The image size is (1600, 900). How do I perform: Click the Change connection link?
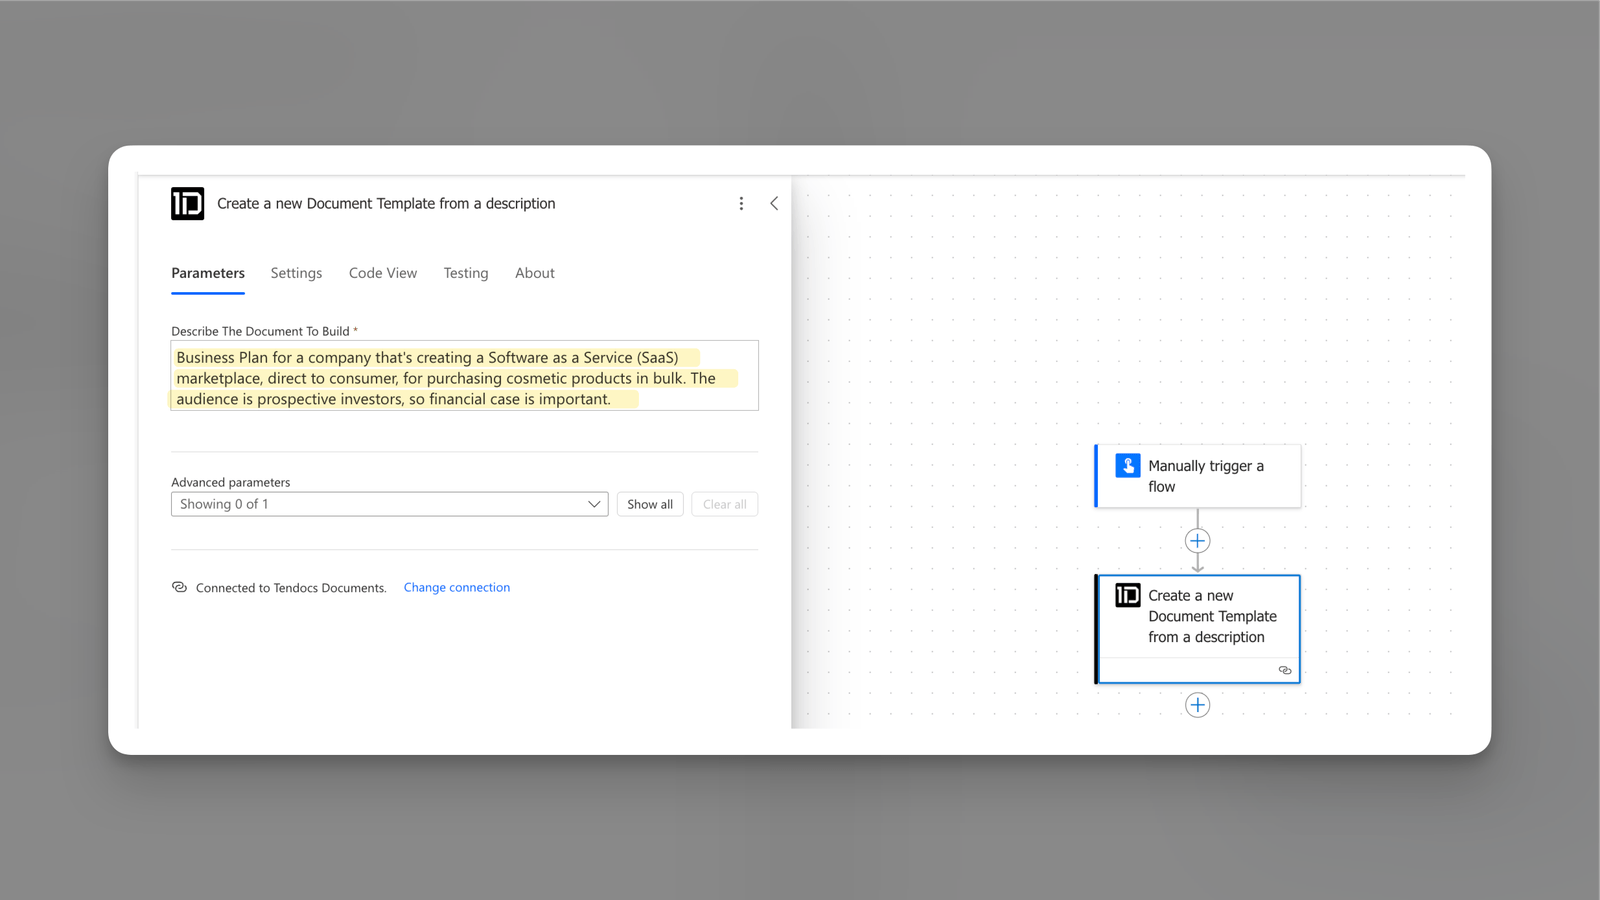coord(457,588)
